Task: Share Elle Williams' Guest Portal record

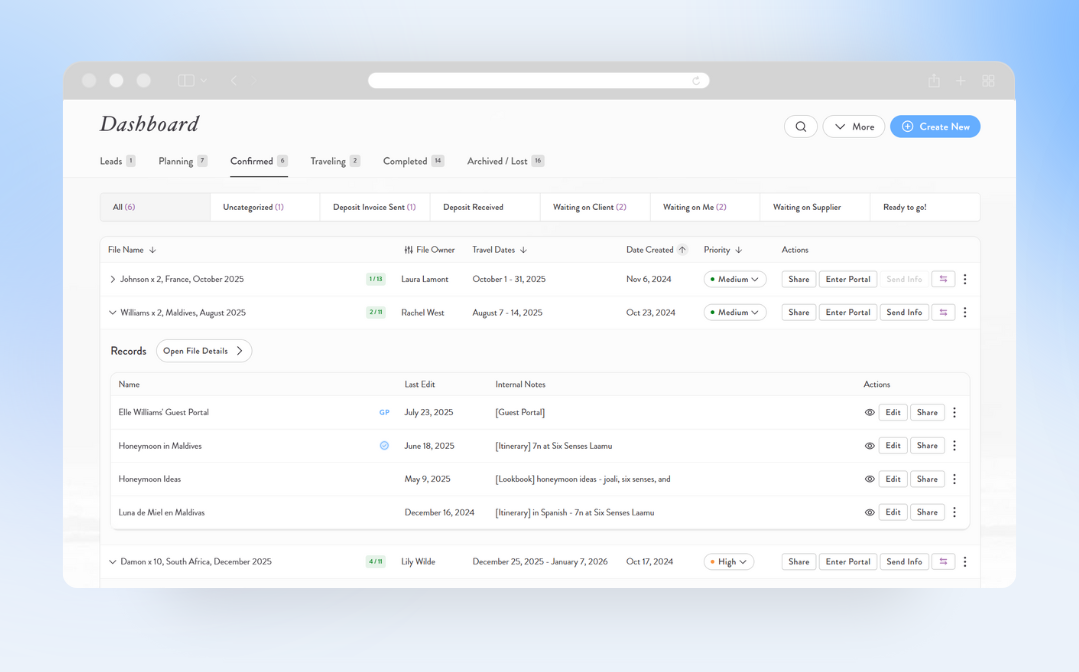Action: pyautogui.click(x=927, y=413)
